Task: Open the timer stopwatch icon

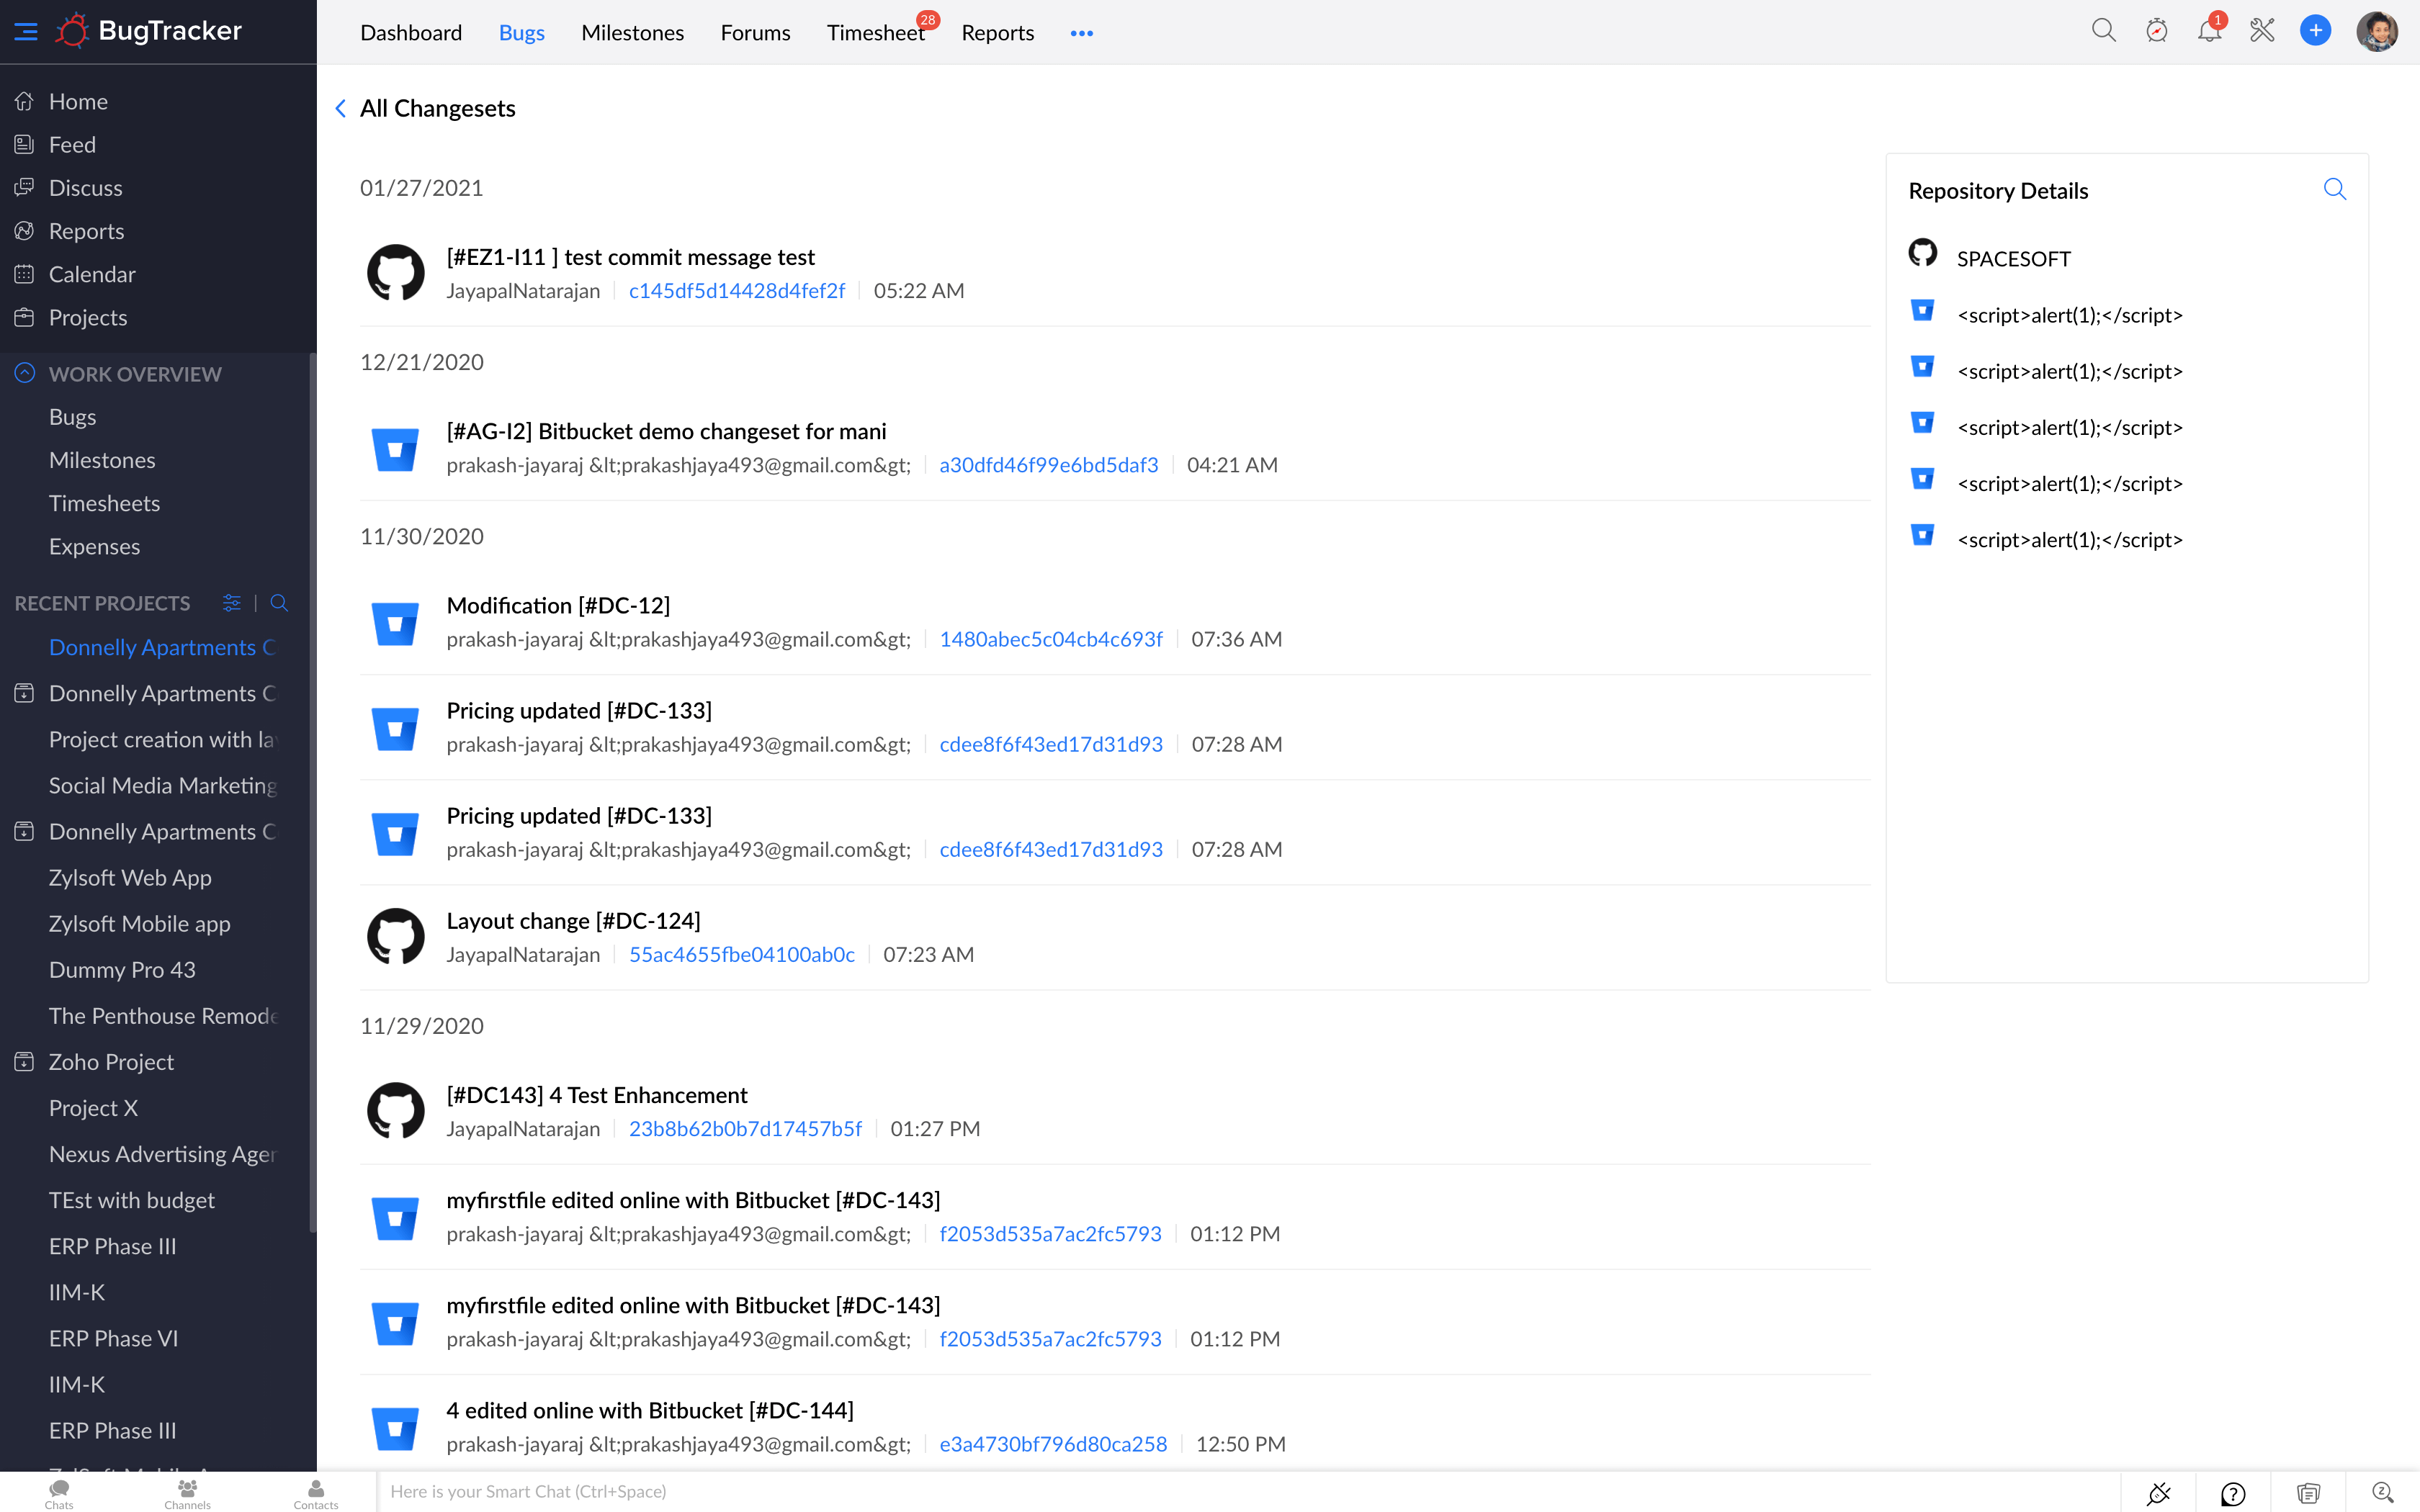Action: tap(2157, 31)
